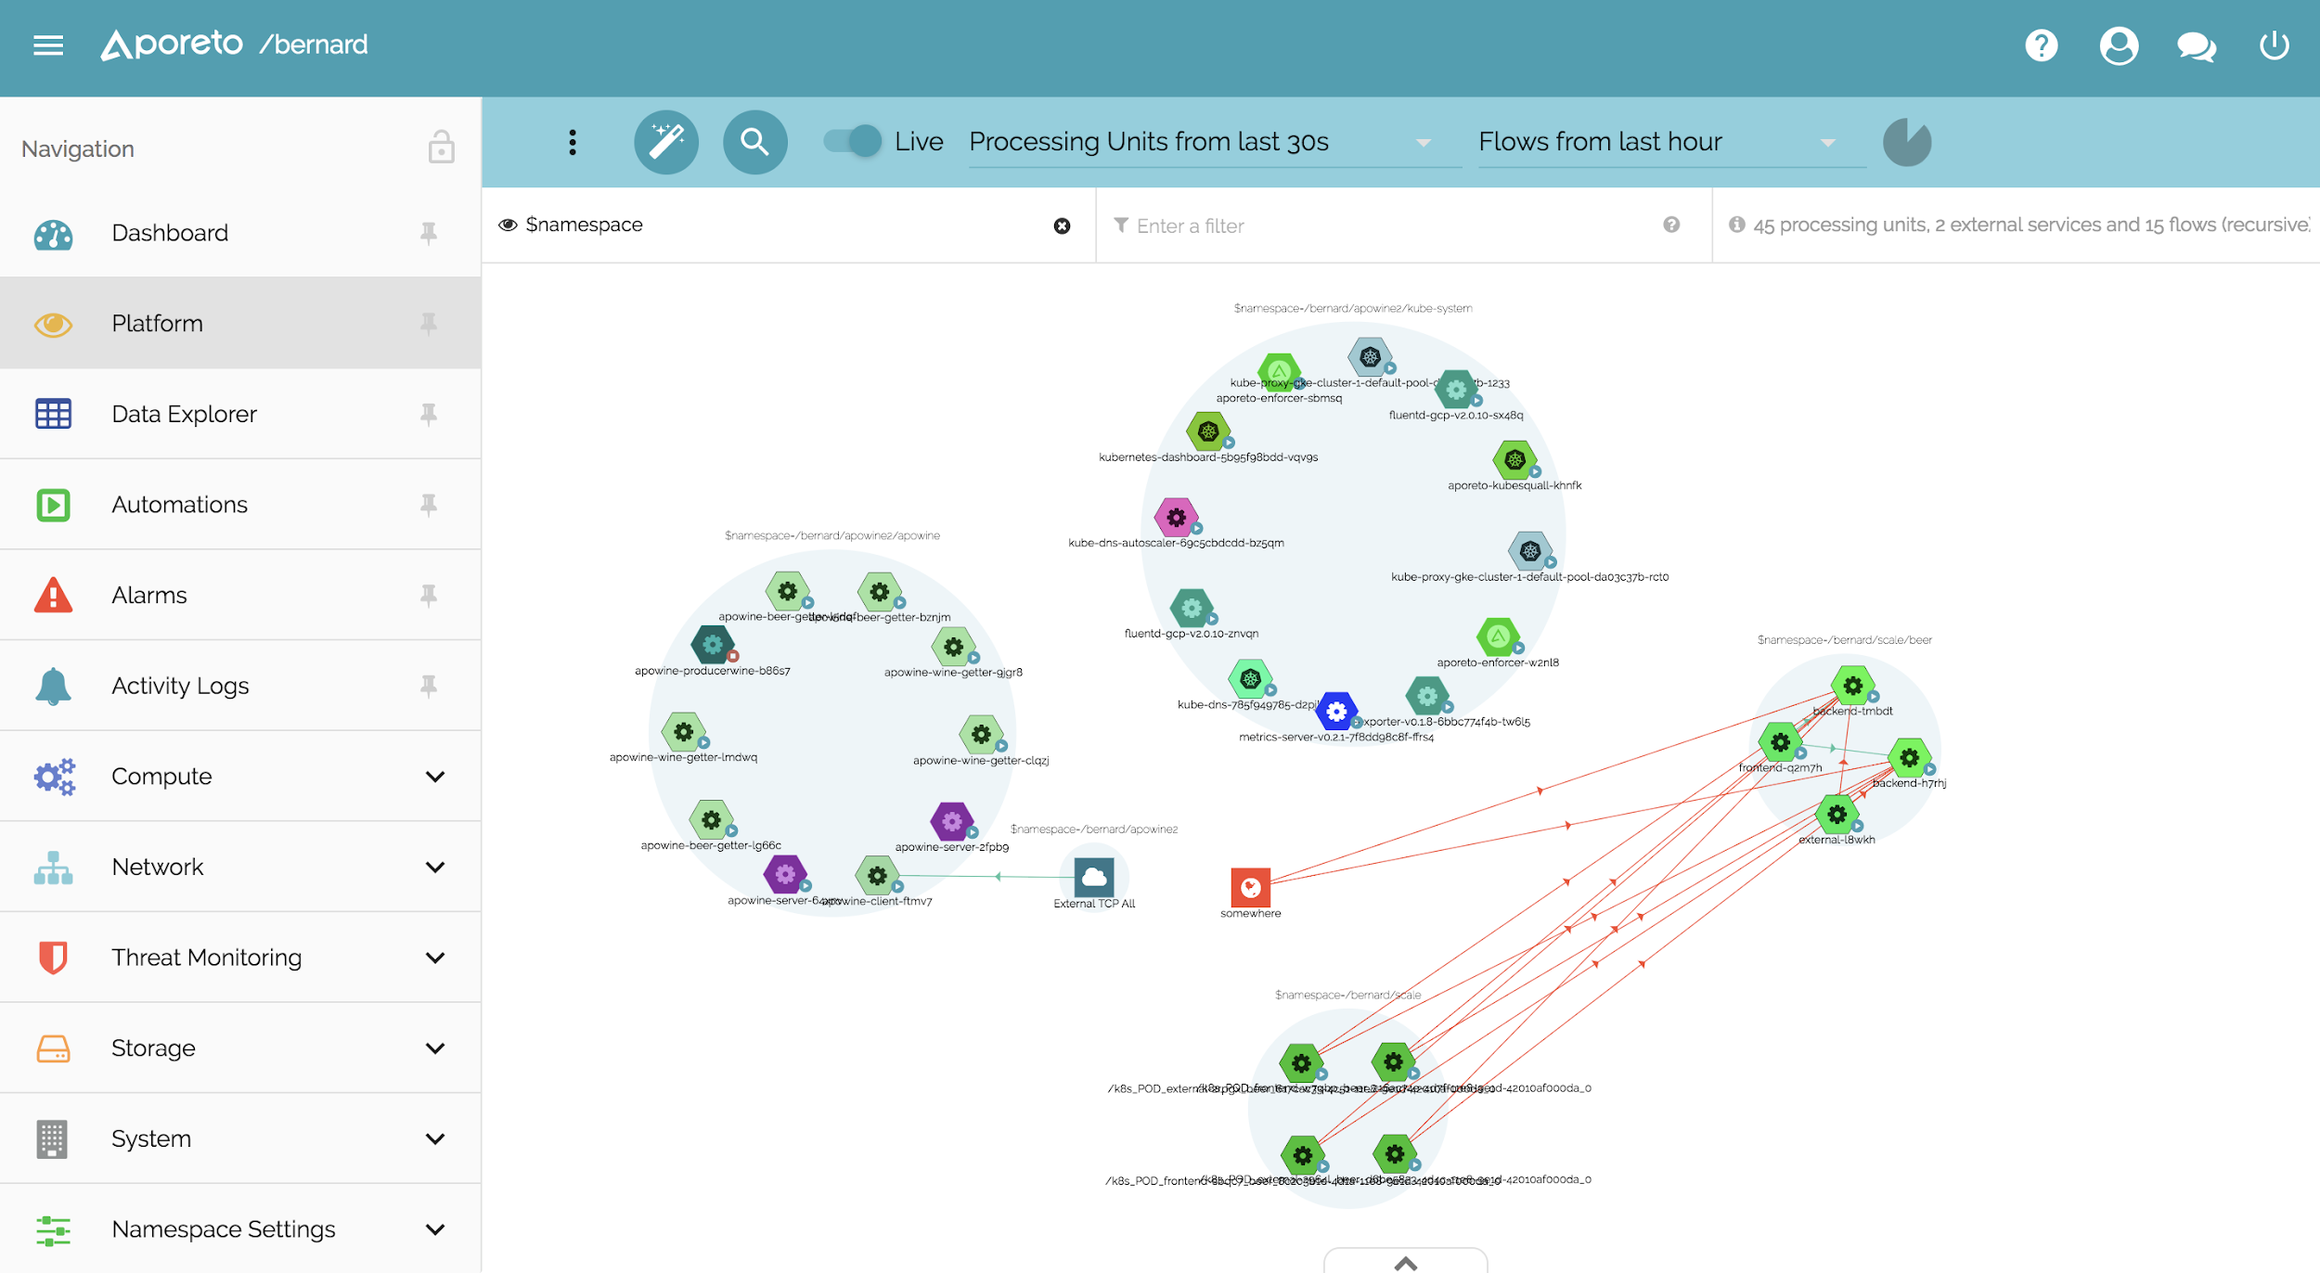Click the kube-system namespace group label
This screenshot has height=1273, width=2320.
click(1352, 308)
